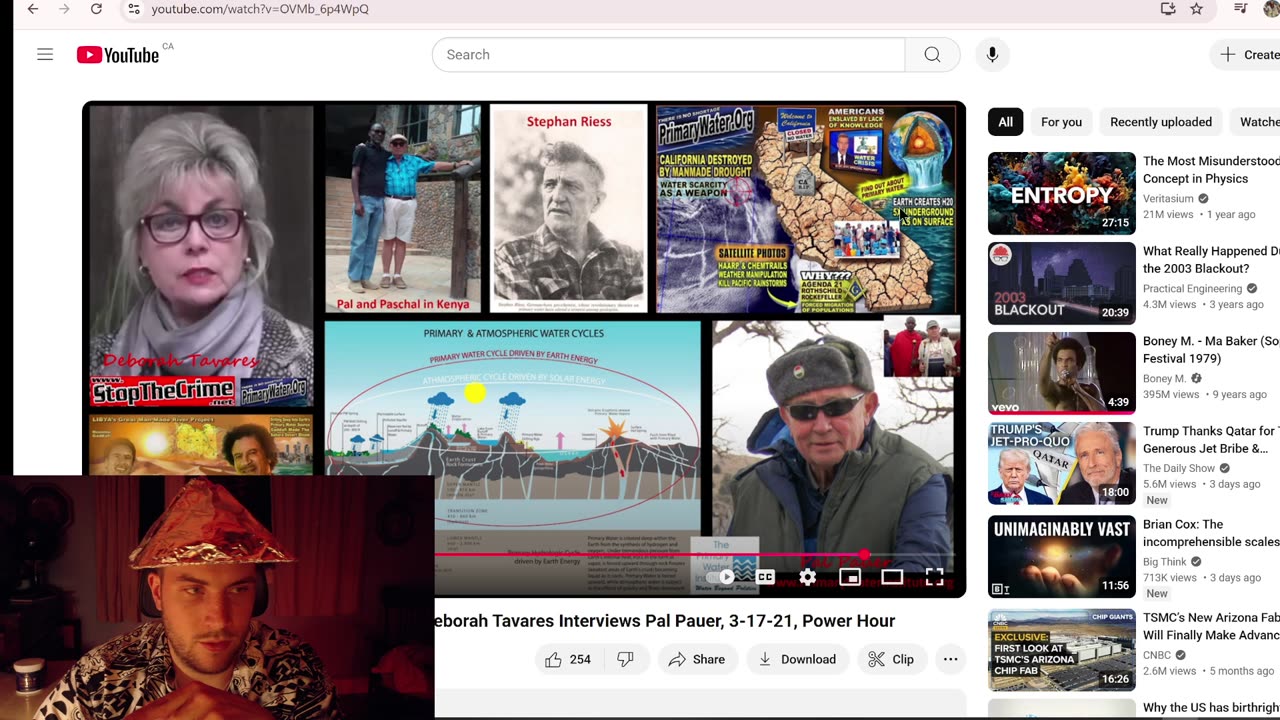Like the video with 254 likes
1280x720 pixels.
click(568, 659)
